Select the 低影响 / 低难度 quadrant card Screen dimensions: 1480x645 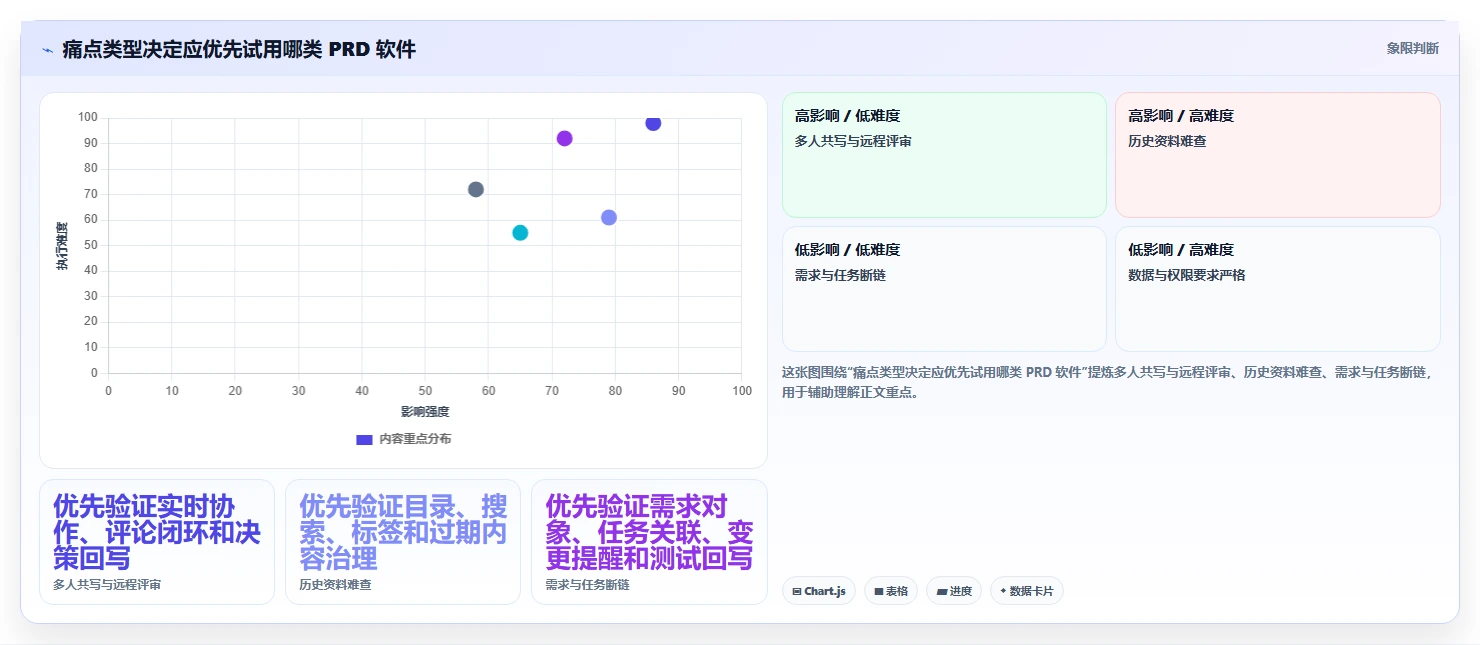(x=944, y=289)
